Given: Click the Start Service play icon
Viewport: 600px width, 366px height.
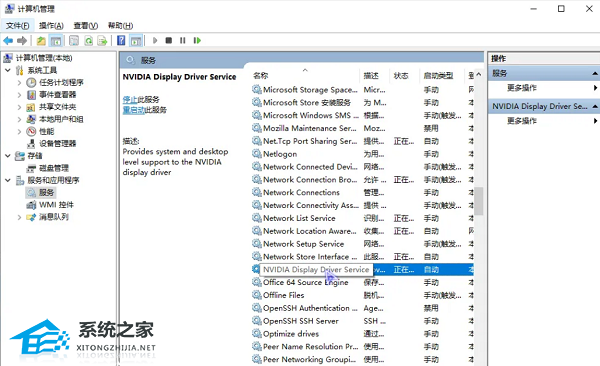Looking at the screenshot, I should pos(155,40).
